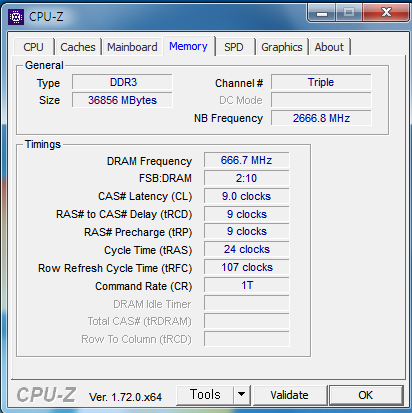
Task: Click the version text Ver. 1.72.0.x64
Action: point(125,397)
